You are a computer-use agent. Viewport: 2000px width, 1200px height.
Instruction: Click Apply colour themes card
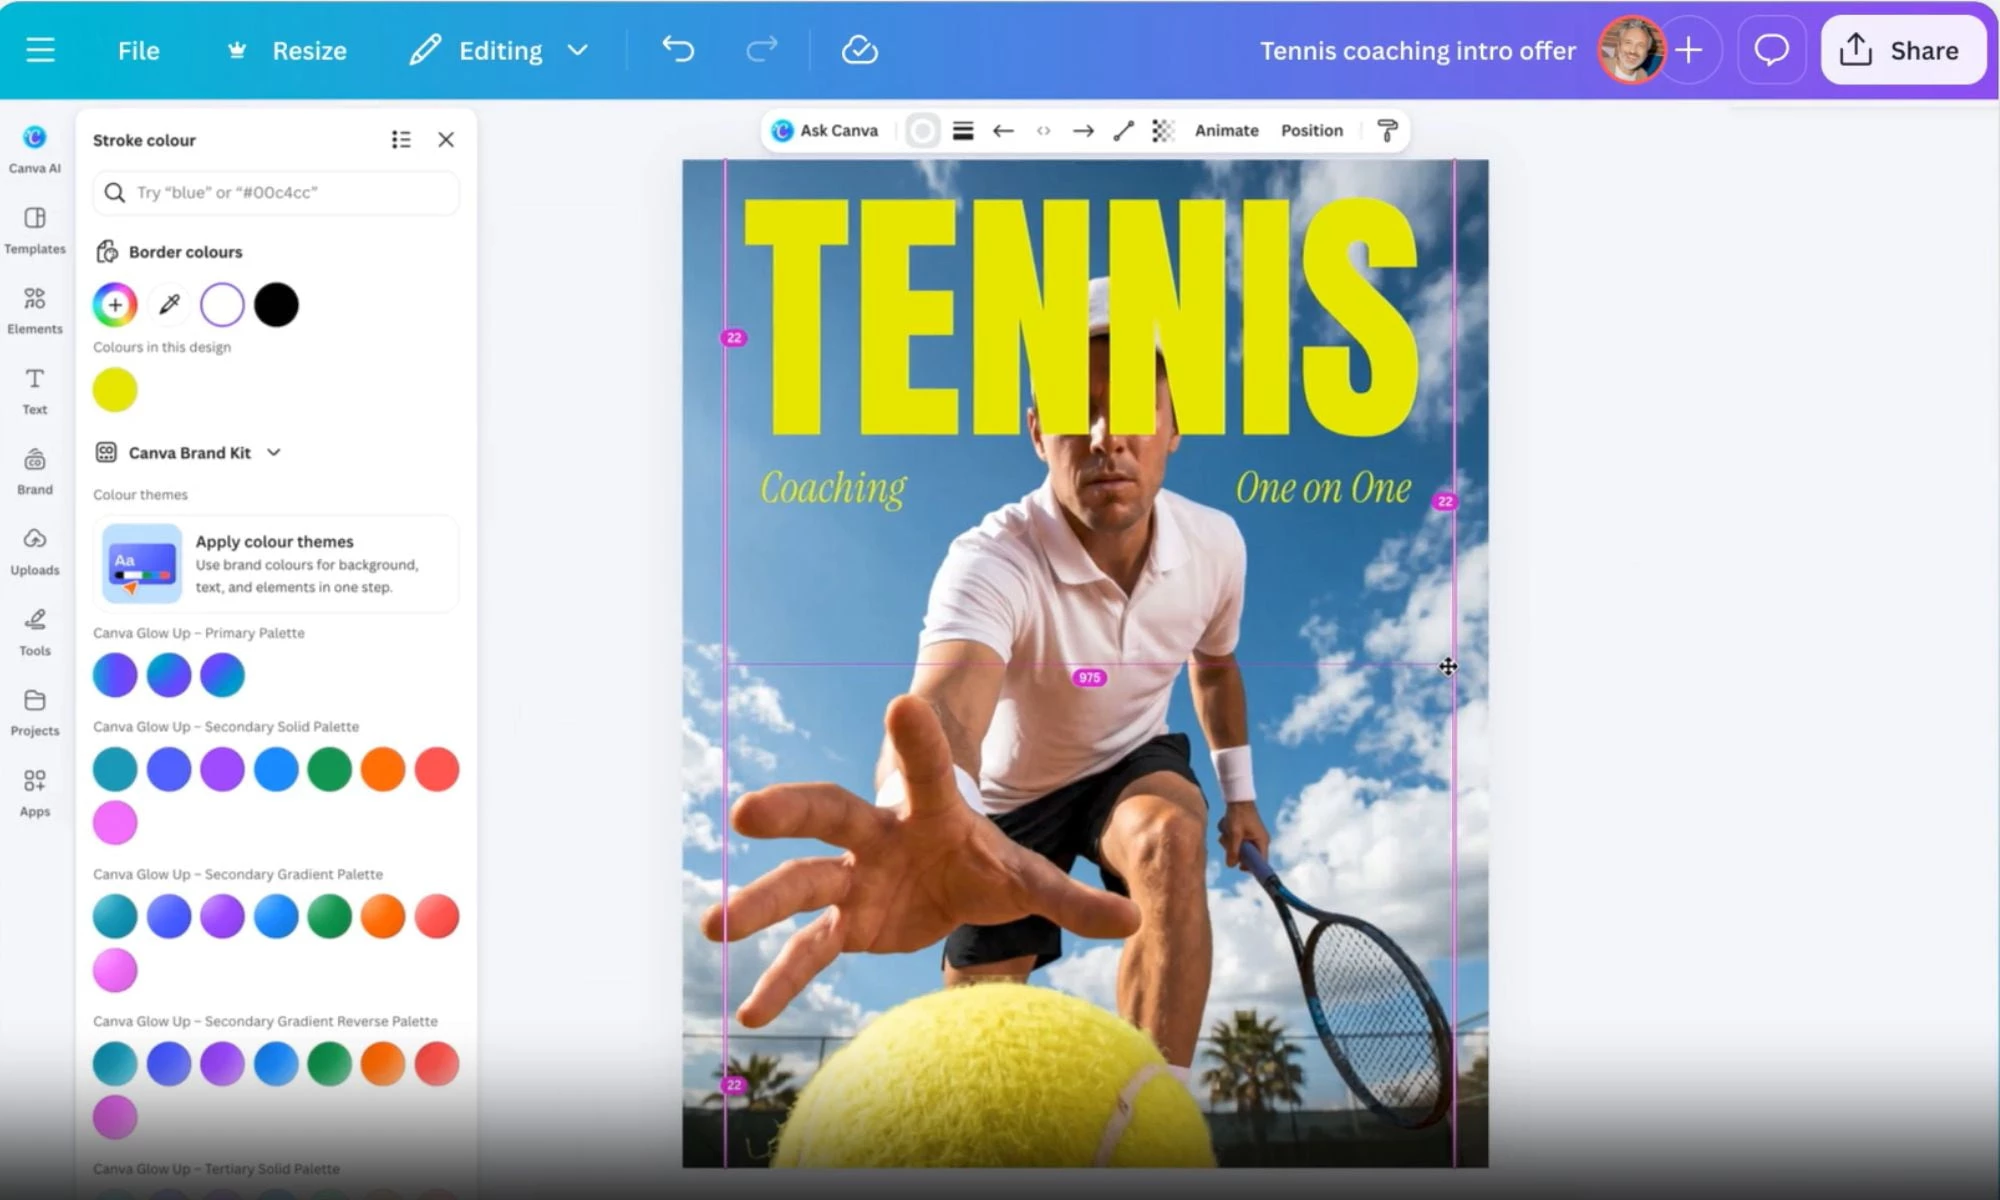[276, 564]
